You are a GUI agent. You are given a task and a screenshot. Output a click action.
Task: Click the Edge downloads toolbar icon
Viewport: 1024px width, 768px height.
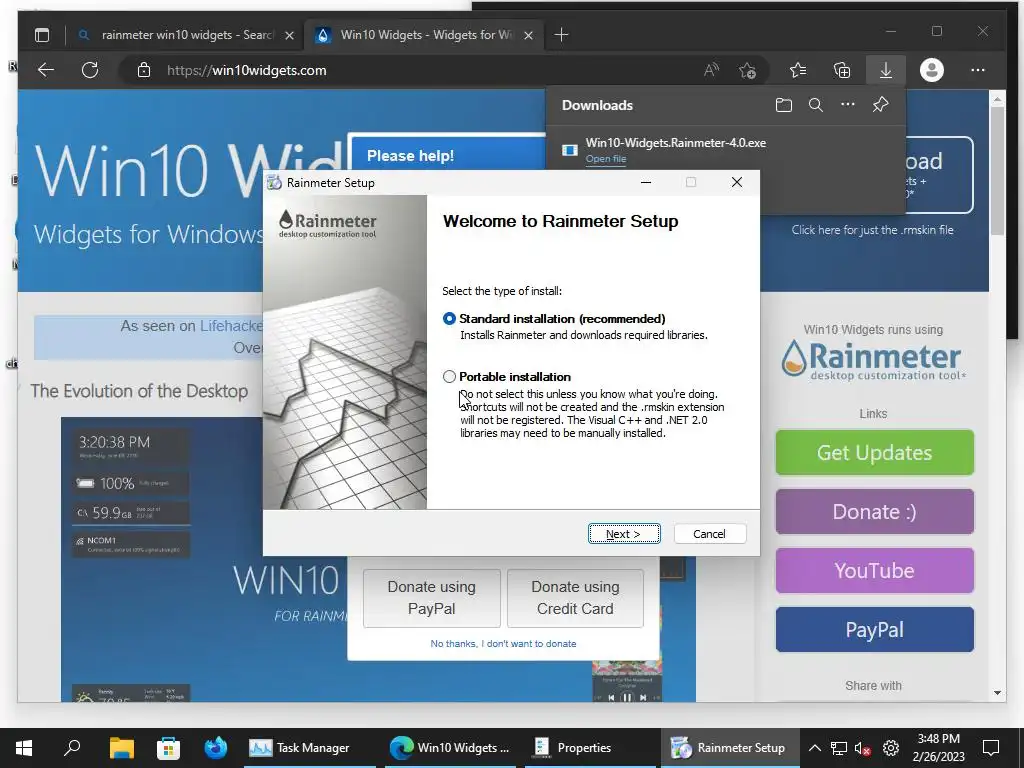[x=886, y=70]
